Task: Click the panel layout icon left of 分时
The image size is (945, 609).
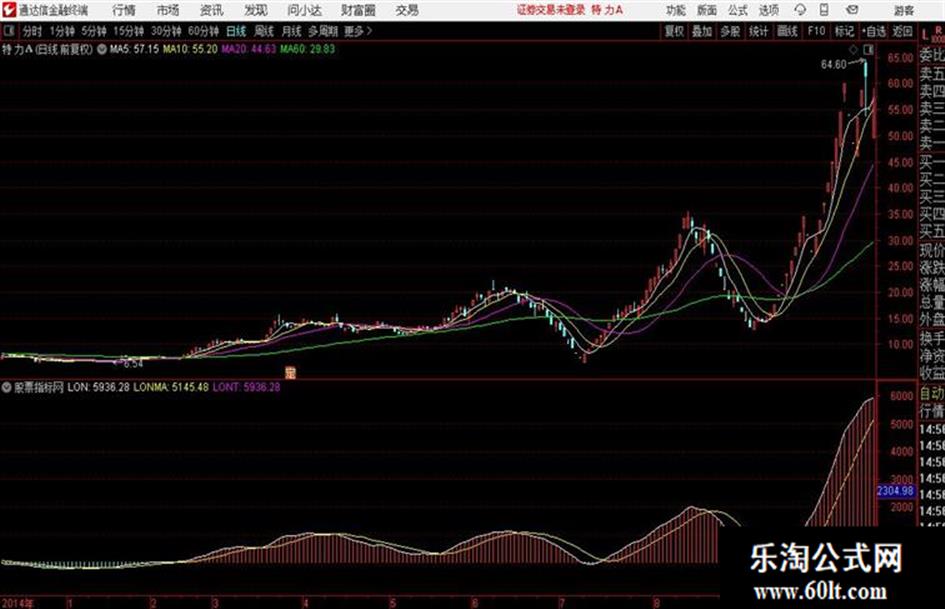Action: pyautogui.click(x=8, y=31)
